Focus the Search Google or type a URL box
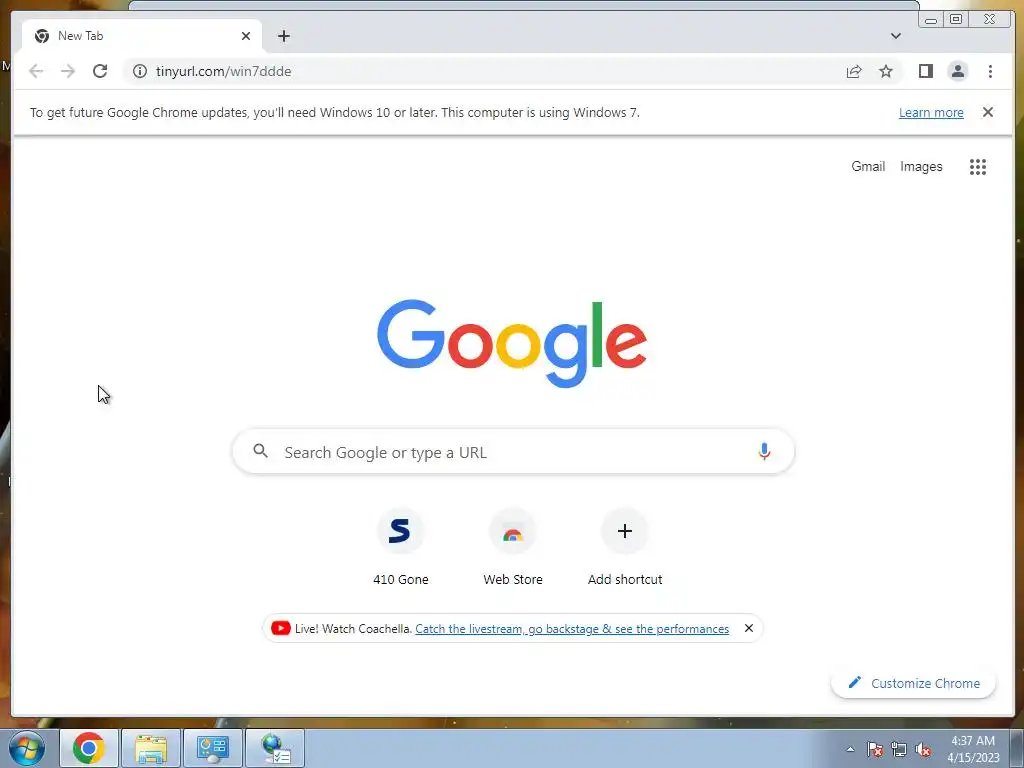The width and height of the screenshot is (1024, 768). [x=513, y=452]
